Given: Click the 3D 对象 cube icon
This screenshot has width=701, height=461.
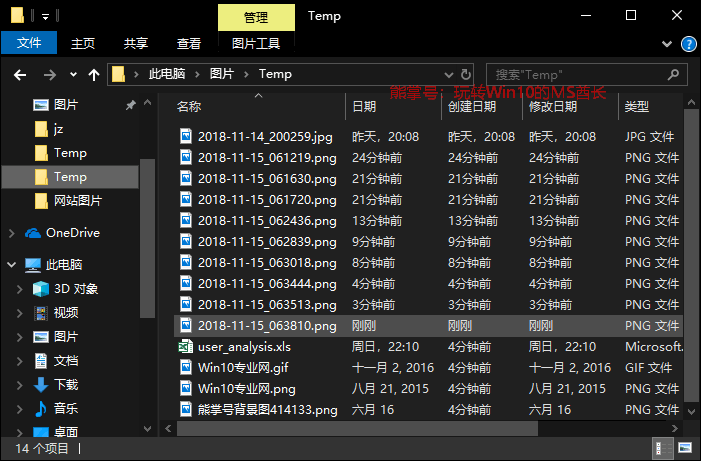Looking at the screenshot, I should [x=41, y=289].
